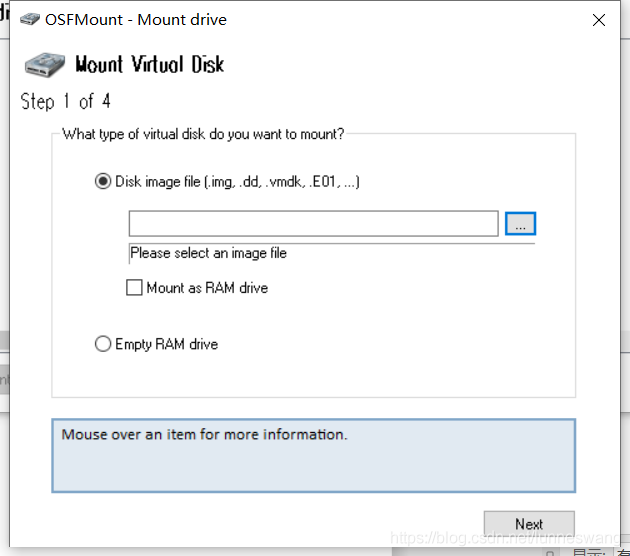Proceed with the Next button

pos(529,524)
